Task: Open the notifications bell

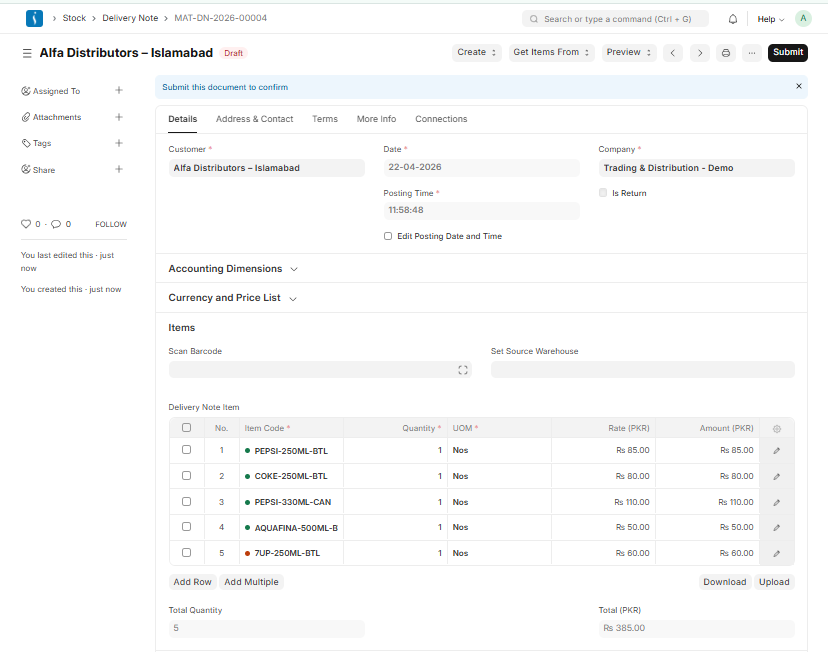Action: pos(732,18)
